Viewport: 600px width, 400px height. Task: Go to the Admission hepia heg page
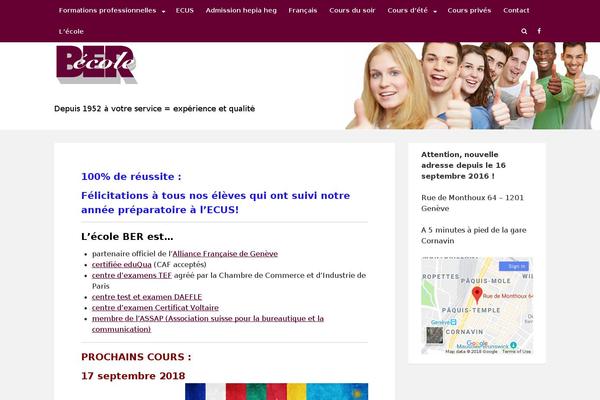click(x=241, y=11)
